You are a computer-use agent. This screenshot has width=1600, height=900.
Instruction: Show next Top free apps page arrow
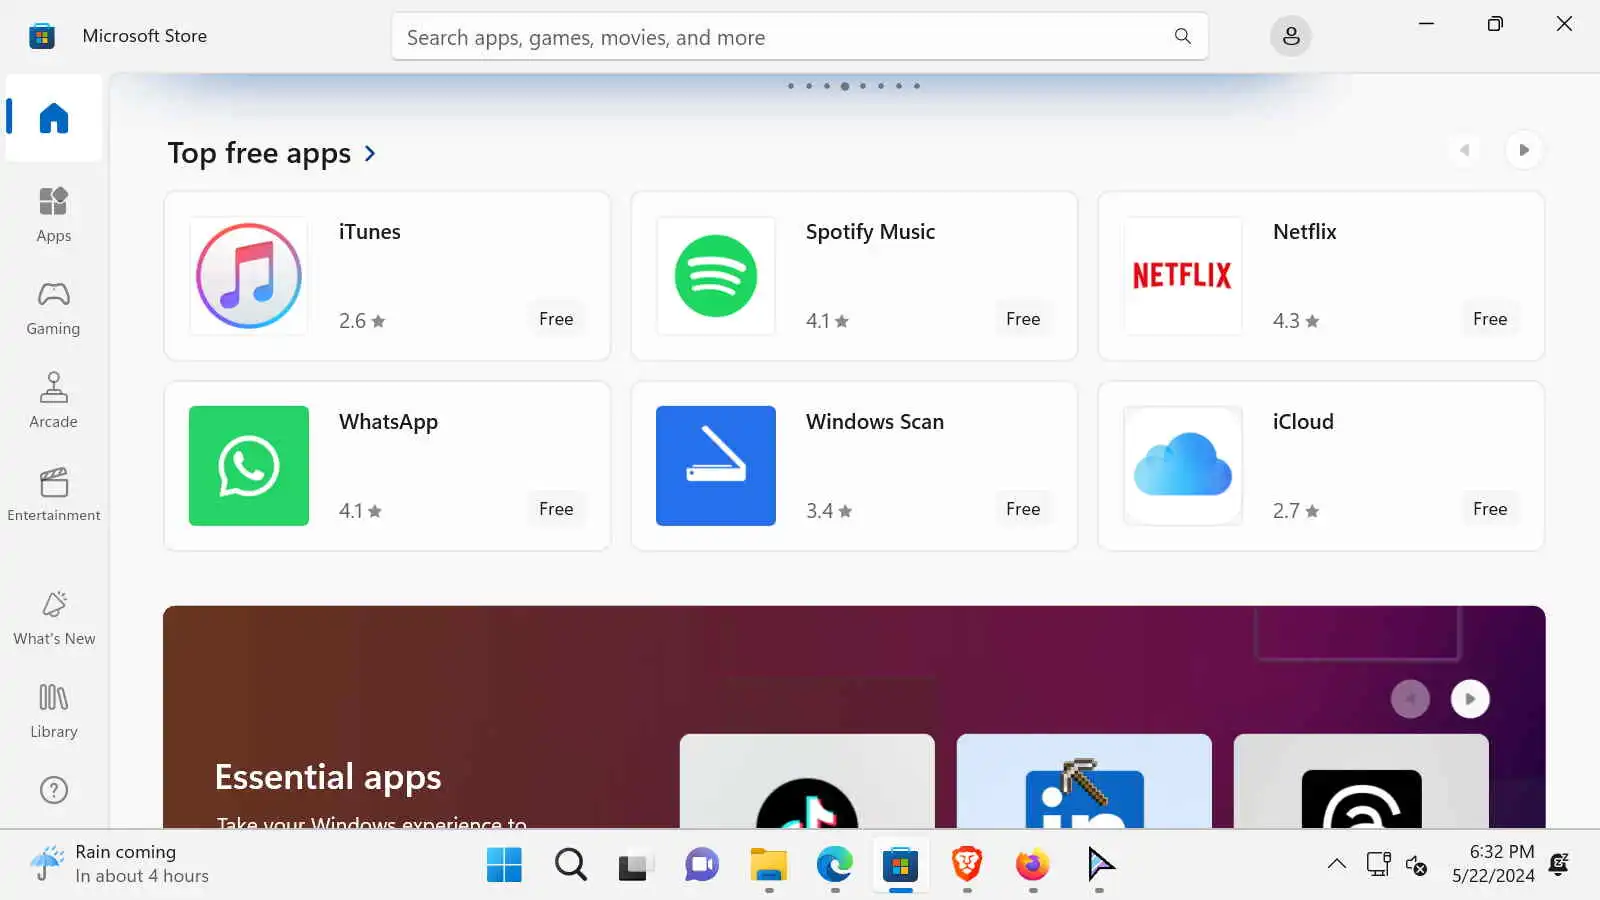click(x=1524, y=150)
